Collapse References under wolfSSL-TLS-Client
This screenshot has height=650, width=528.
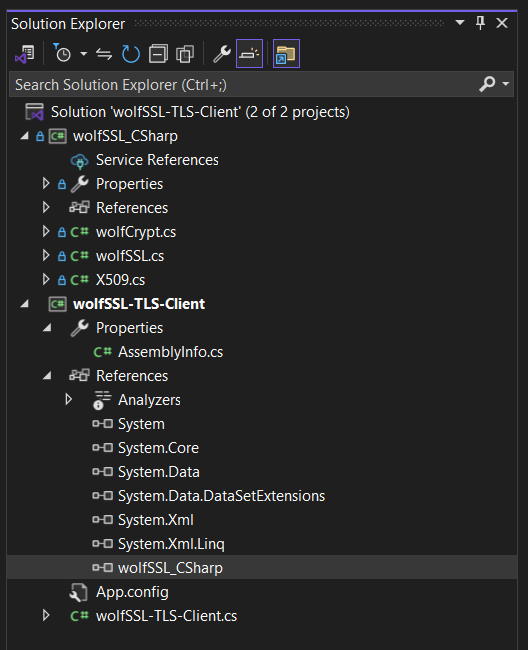click(x=47, y=376)
